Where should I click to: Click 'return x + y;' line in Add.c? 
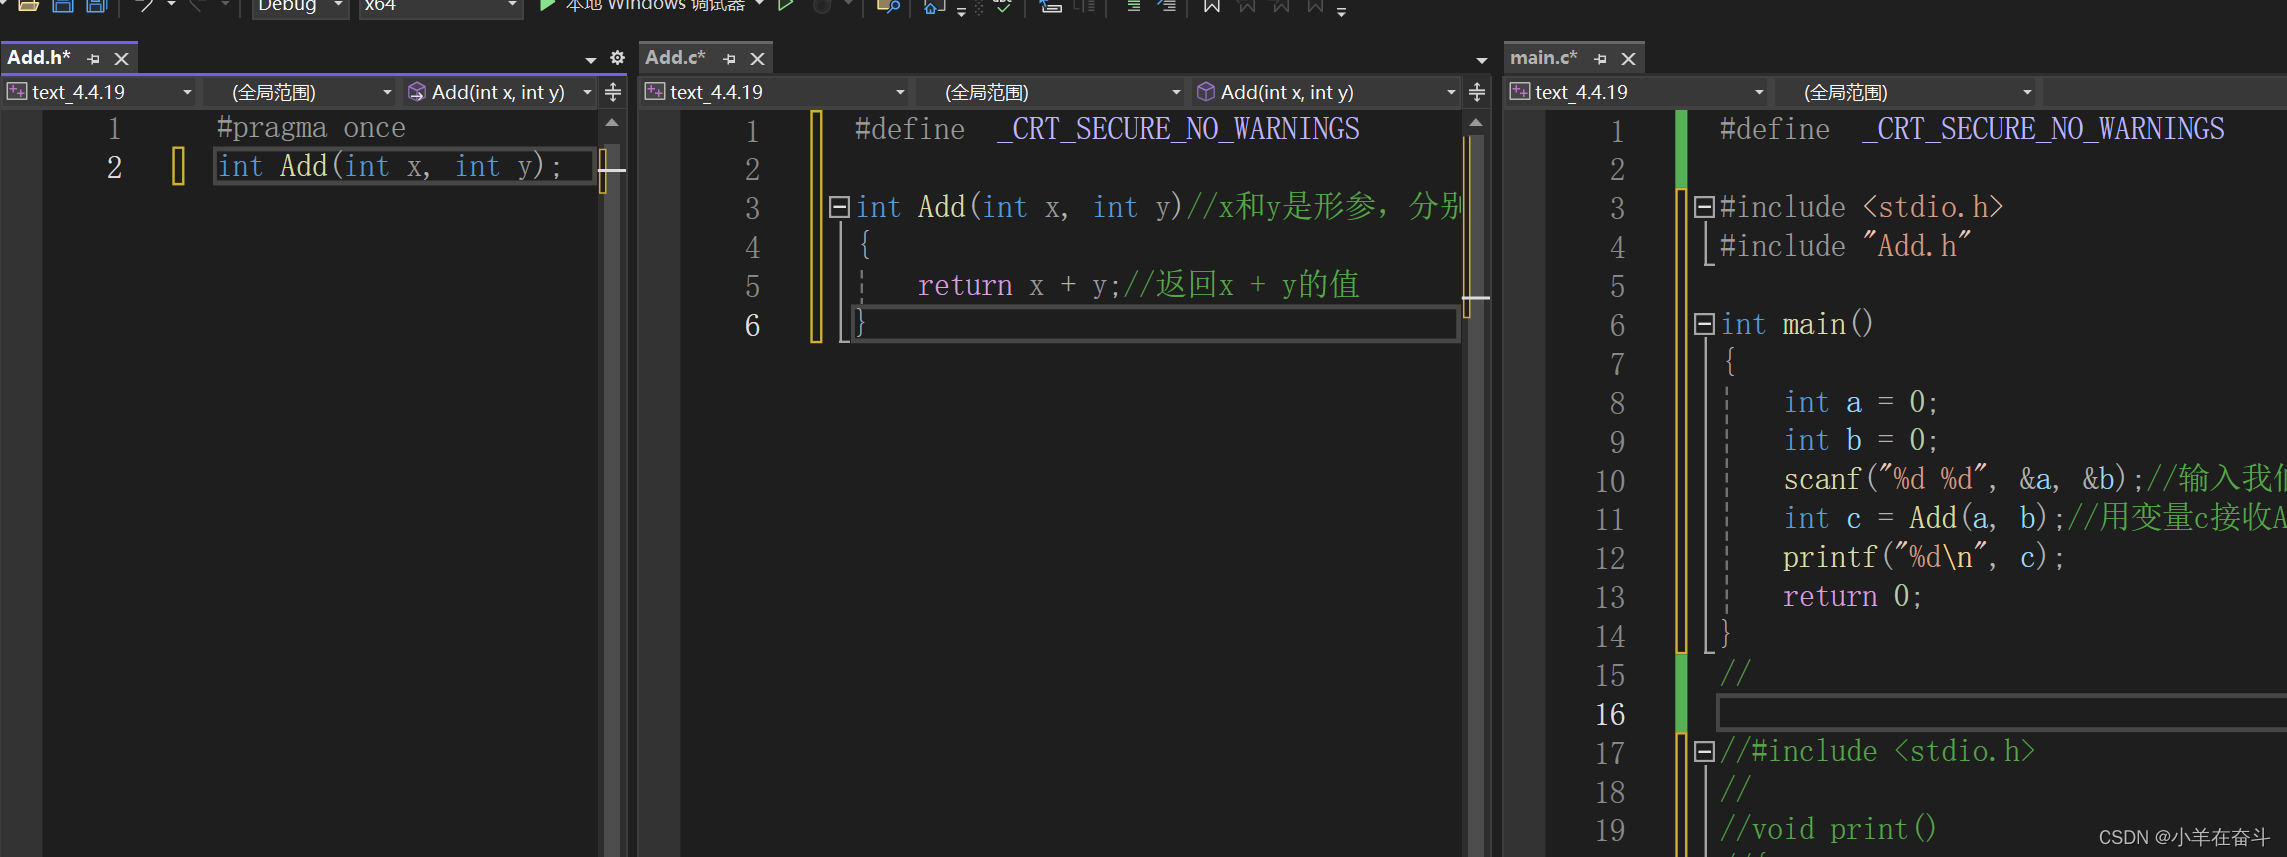(1018, 286)
